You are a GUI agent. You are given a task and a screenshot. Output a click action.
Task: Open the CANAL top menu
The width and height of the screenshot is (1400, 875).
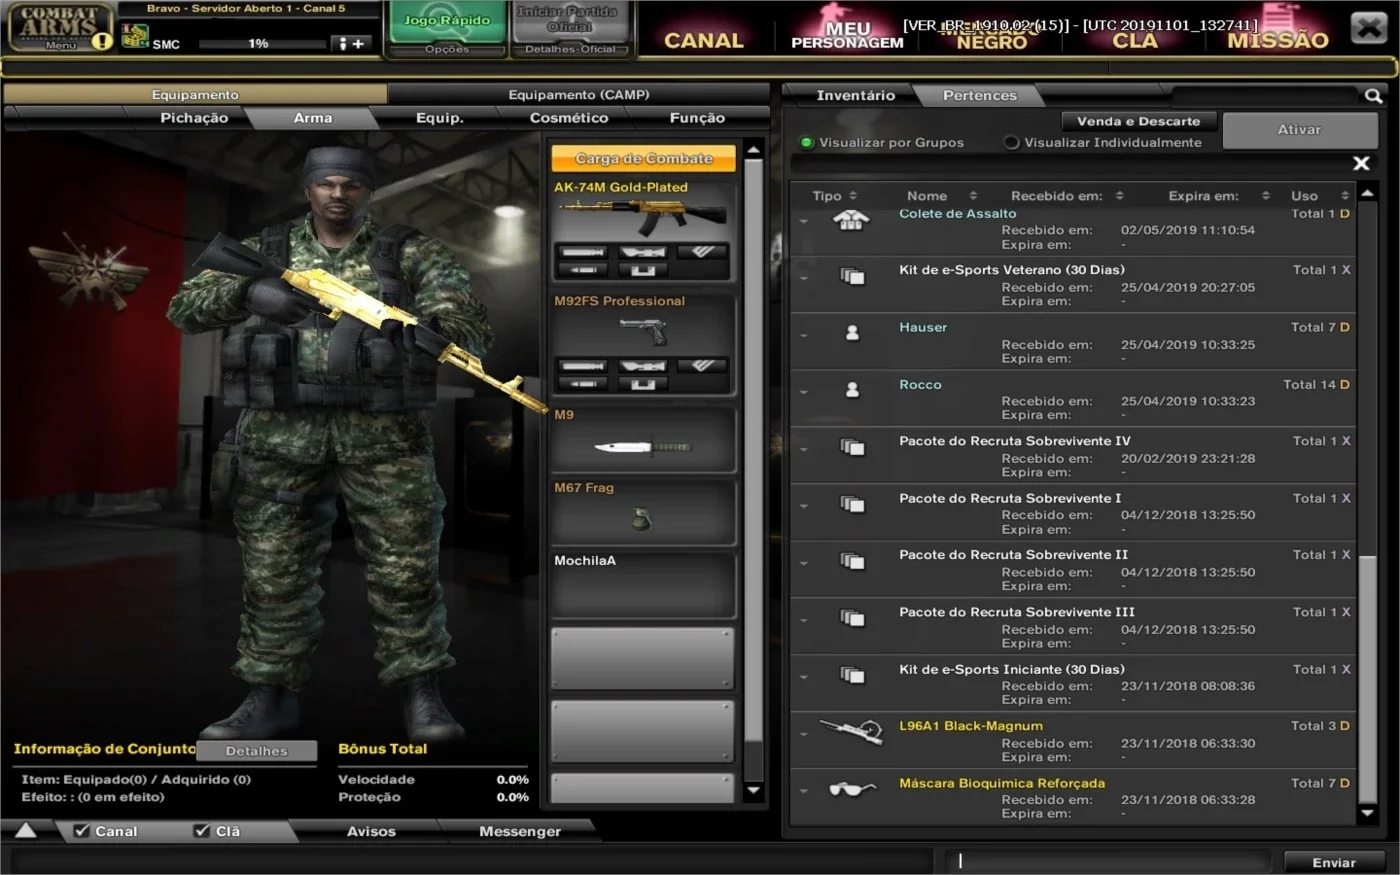pyautogui.click(x=704, y=41)
